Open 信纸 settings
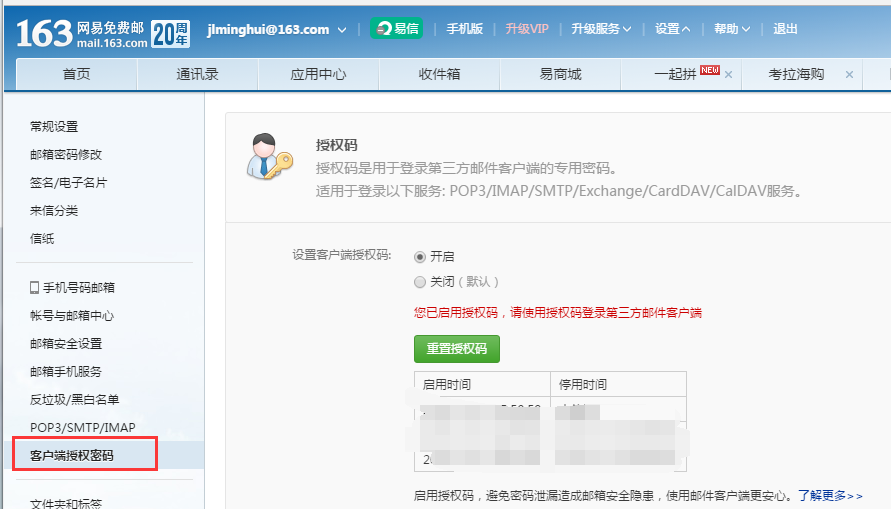This screenshot has height=509, width=891. 42,239
